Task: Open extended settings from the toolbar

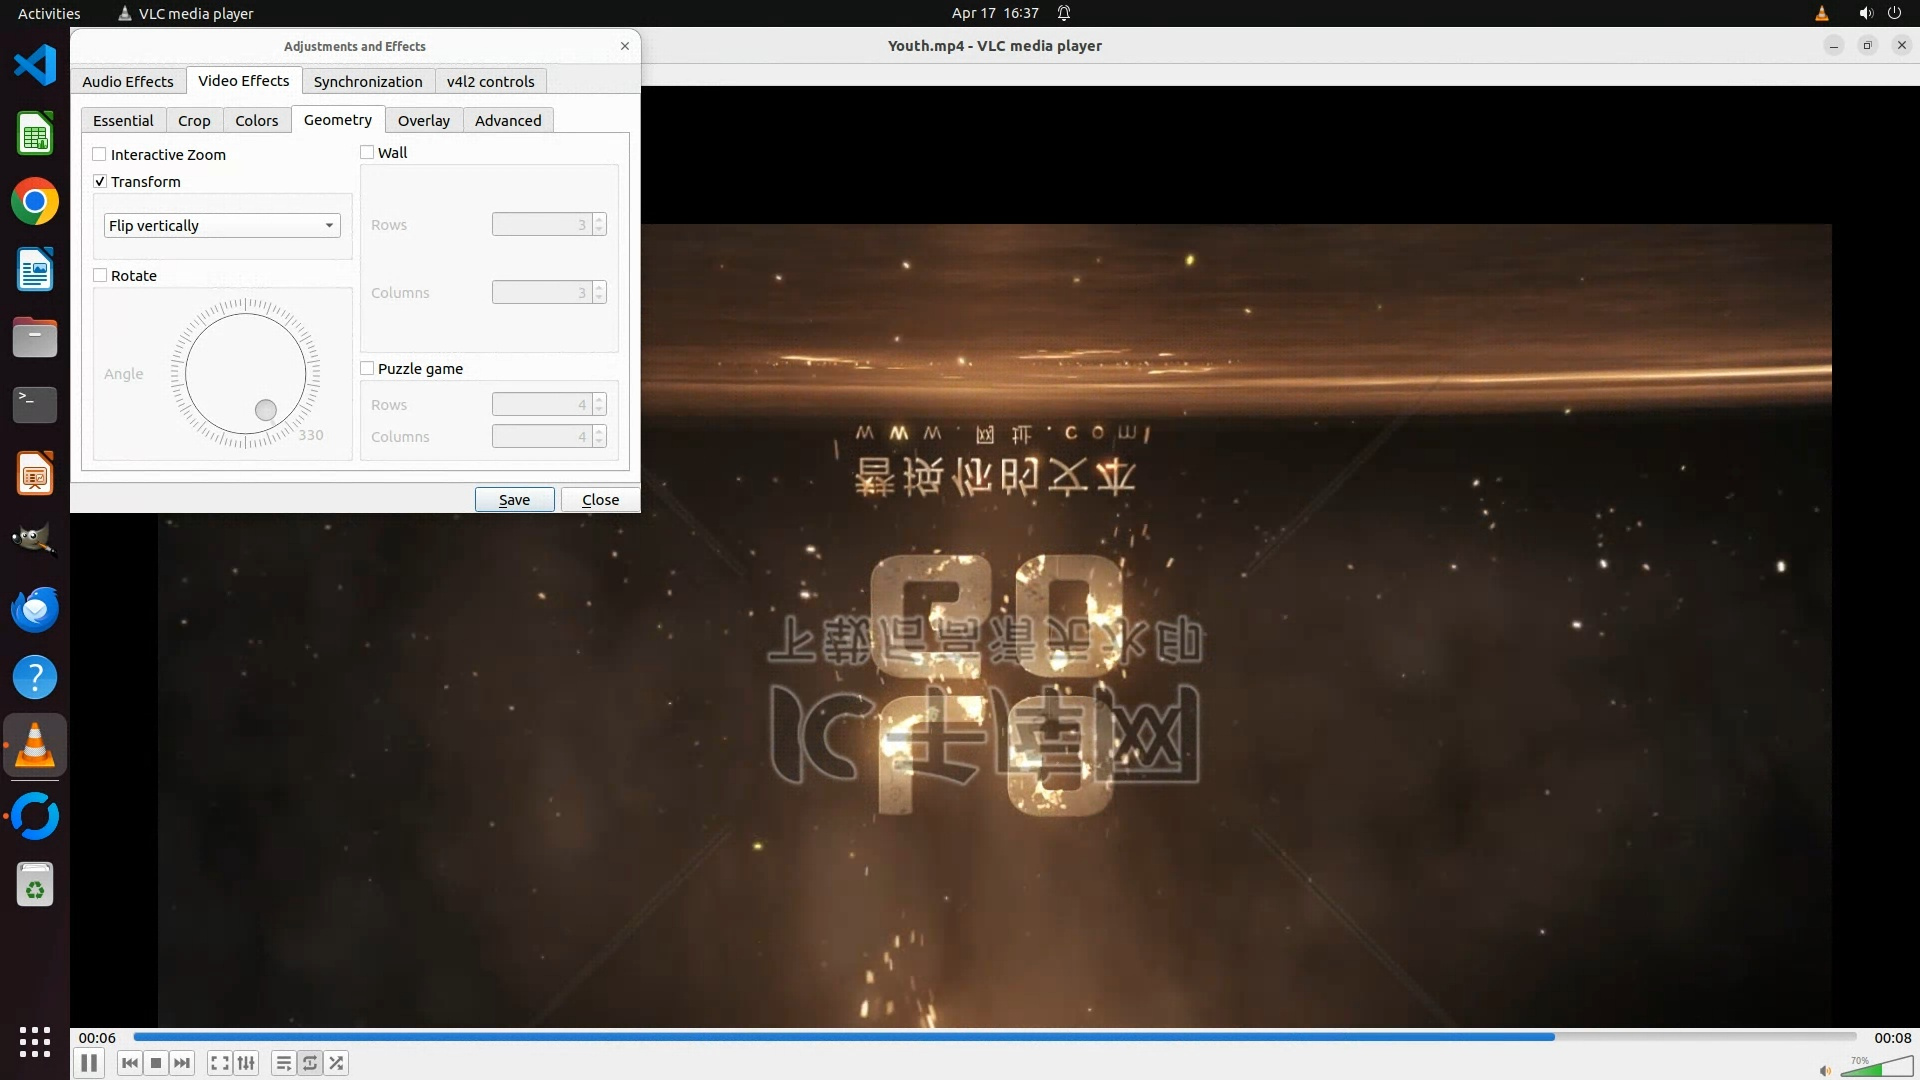Action: 246,1063
